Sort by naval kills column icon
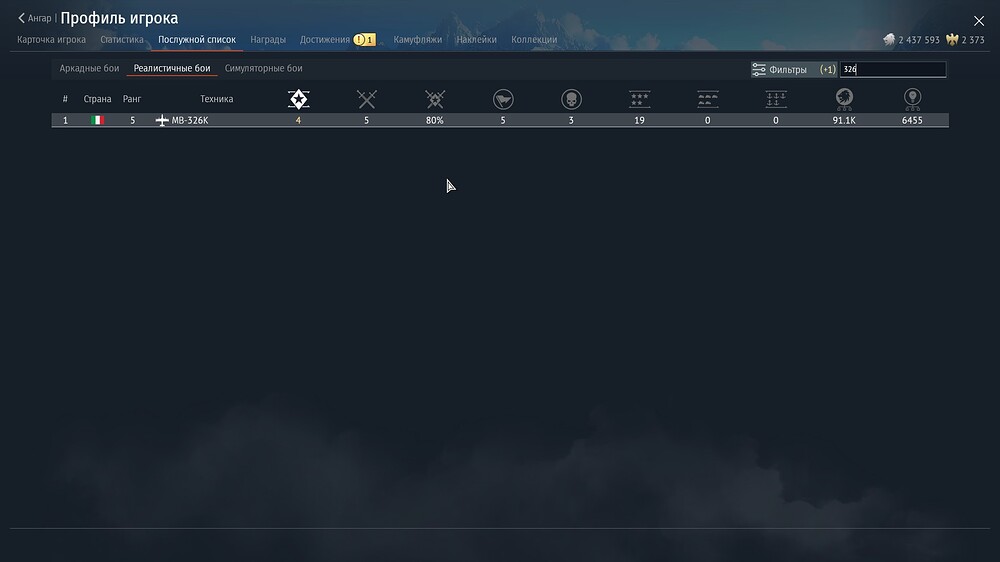The image size is (1000, 562). point(776,99)
